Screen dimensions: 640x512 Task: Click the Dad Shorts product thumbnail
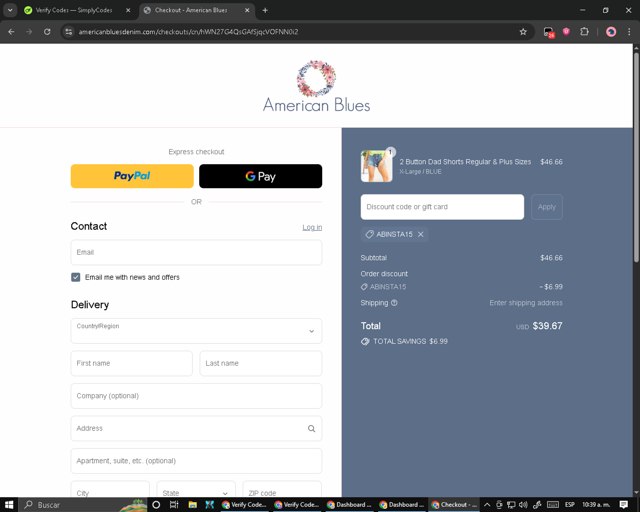pyautogui.click(x=376, y=166)
